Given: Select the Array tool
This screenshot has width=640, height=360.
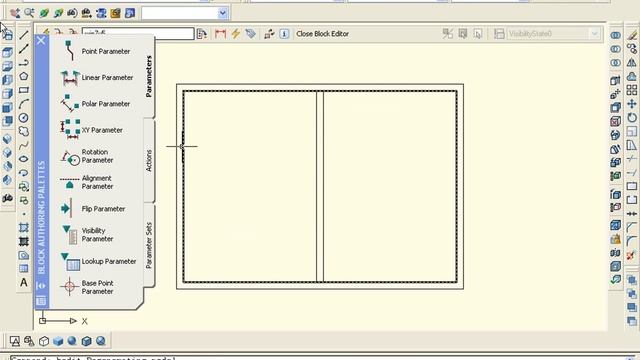Looking at the screenshot, I should (632, 90).
